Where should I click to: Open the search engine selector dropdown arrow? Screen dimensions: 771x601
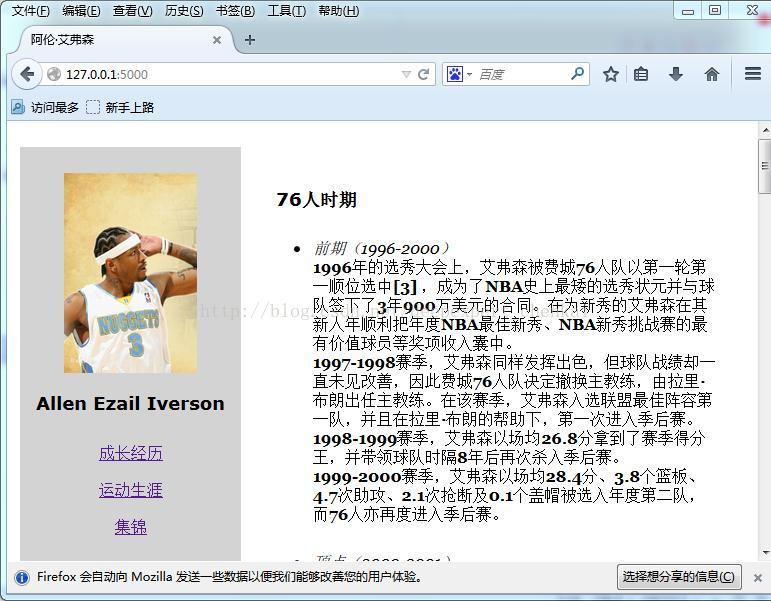[470, 75]
